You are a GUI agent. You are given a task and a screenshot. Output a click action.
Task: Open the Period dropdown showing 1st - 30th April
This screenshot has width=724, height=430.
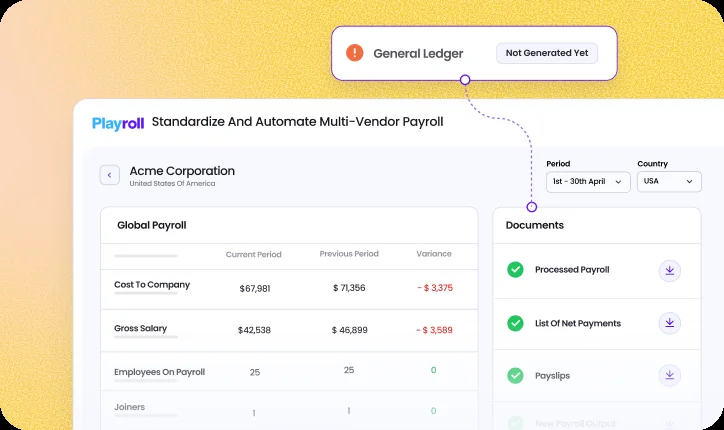pyautogui.click(x=588, y=182)
